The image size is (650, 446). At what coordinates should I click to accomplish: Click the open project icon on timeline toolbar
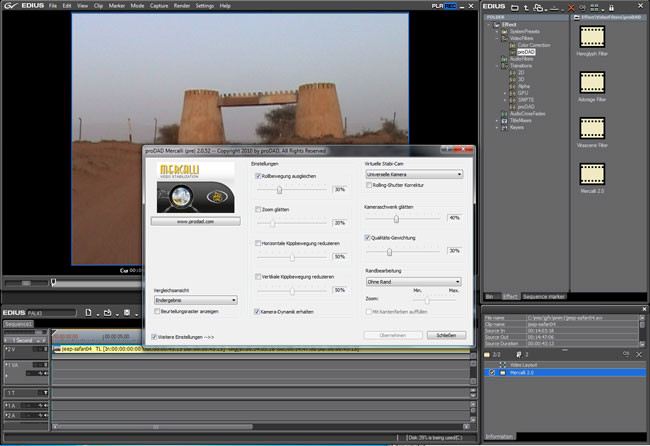click(107, 312)
